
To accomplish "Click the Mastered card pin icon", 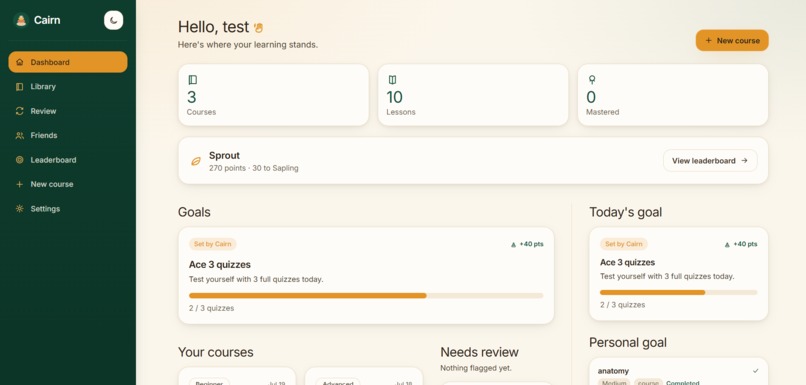I will point(592,80).
